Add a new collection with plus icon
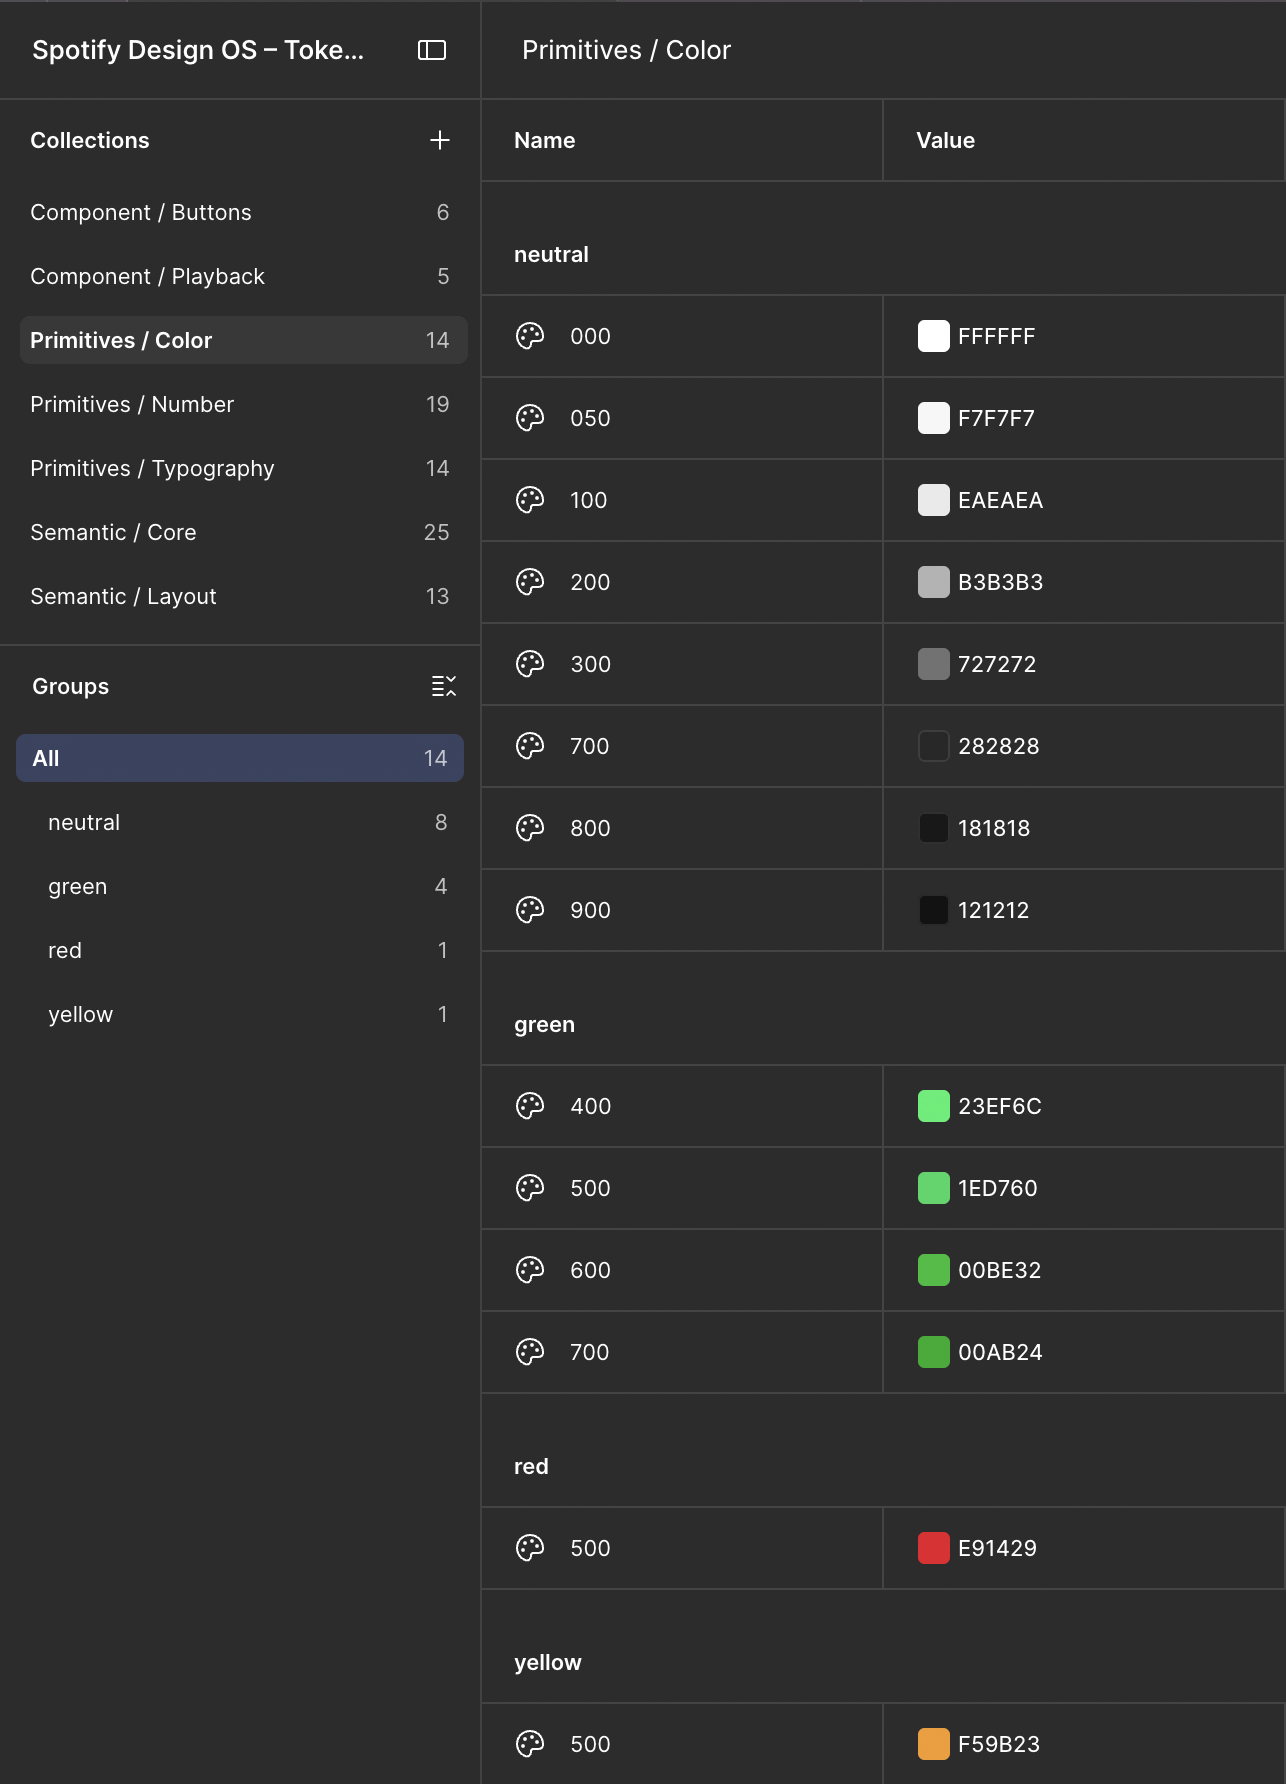Viewport: 1286px width, 1784px height. coord(439,140)
